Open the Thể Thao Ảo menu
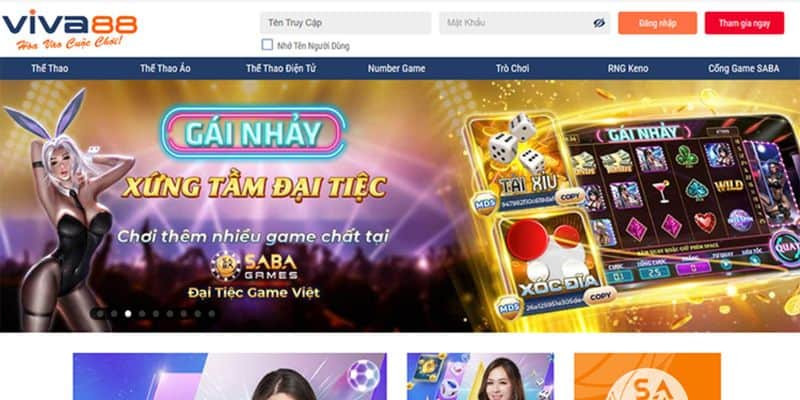 click(165, 68)
